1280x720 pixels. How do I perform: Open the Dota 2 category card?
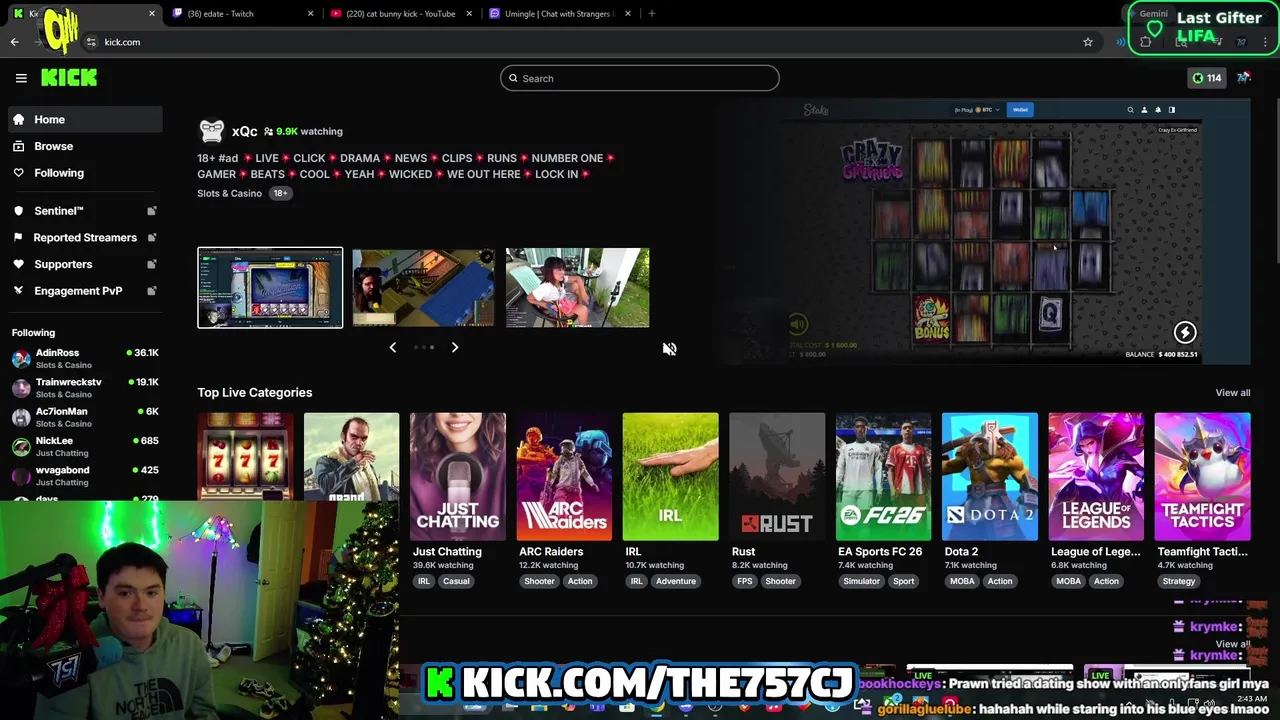[x=990, y=476]
